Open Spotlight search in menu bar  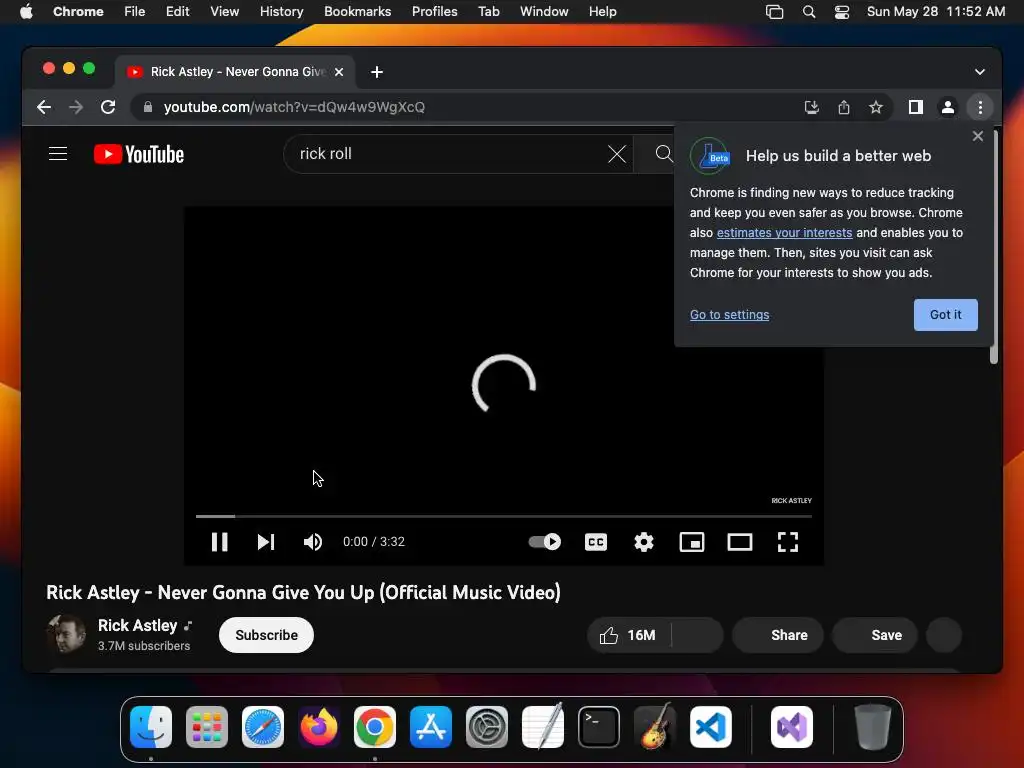(x=808, y=11)
